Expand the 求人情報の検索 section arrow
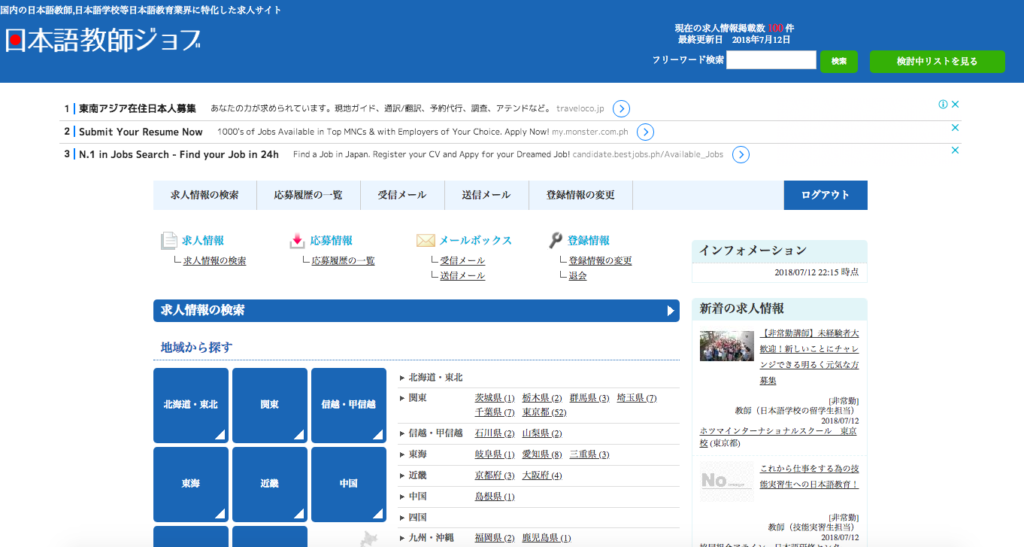This screenshot has height=547, width=1024. (671, 311)
